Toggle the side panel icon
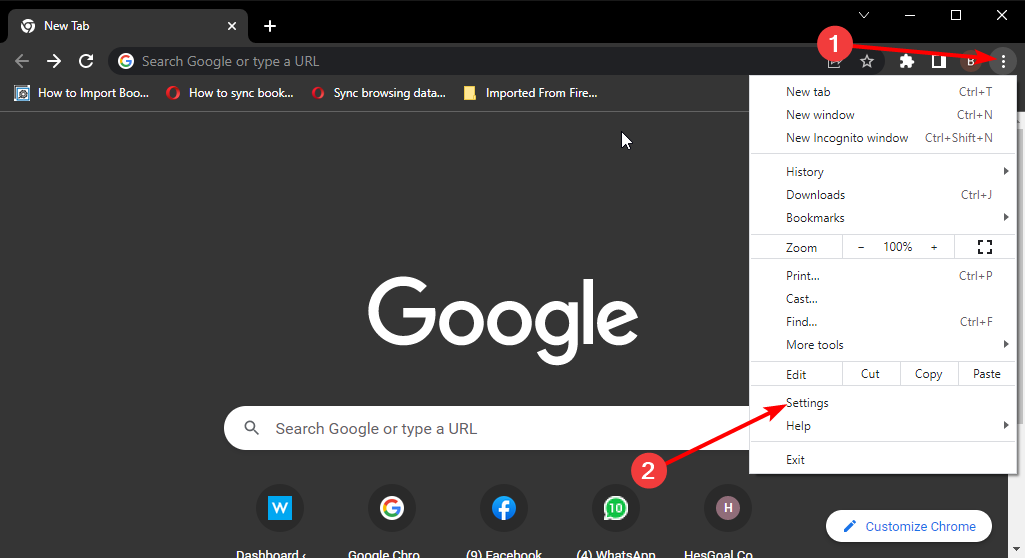1025x558 pixels. [939, 61]
